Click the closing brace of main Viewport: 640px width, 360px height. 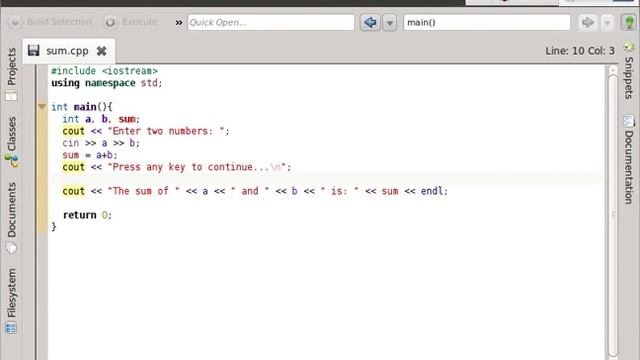pyautogui.click(x=53, y=227)
